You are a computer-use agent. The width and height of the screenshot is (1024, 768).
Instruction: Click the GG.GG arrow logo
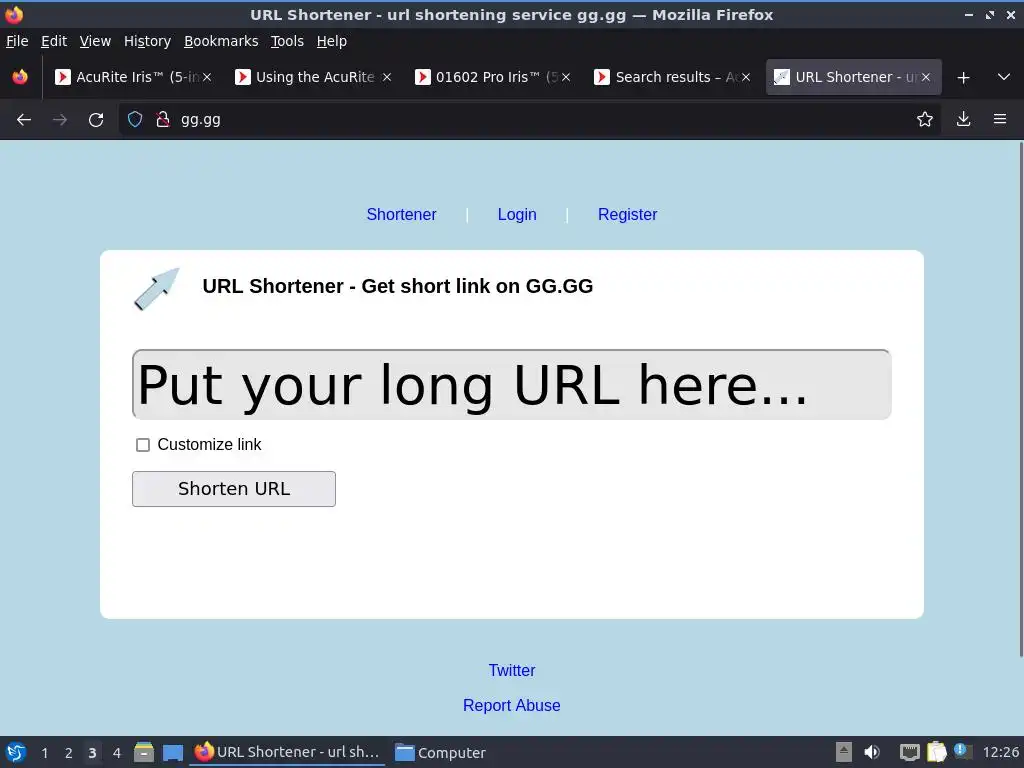(157, 289)
